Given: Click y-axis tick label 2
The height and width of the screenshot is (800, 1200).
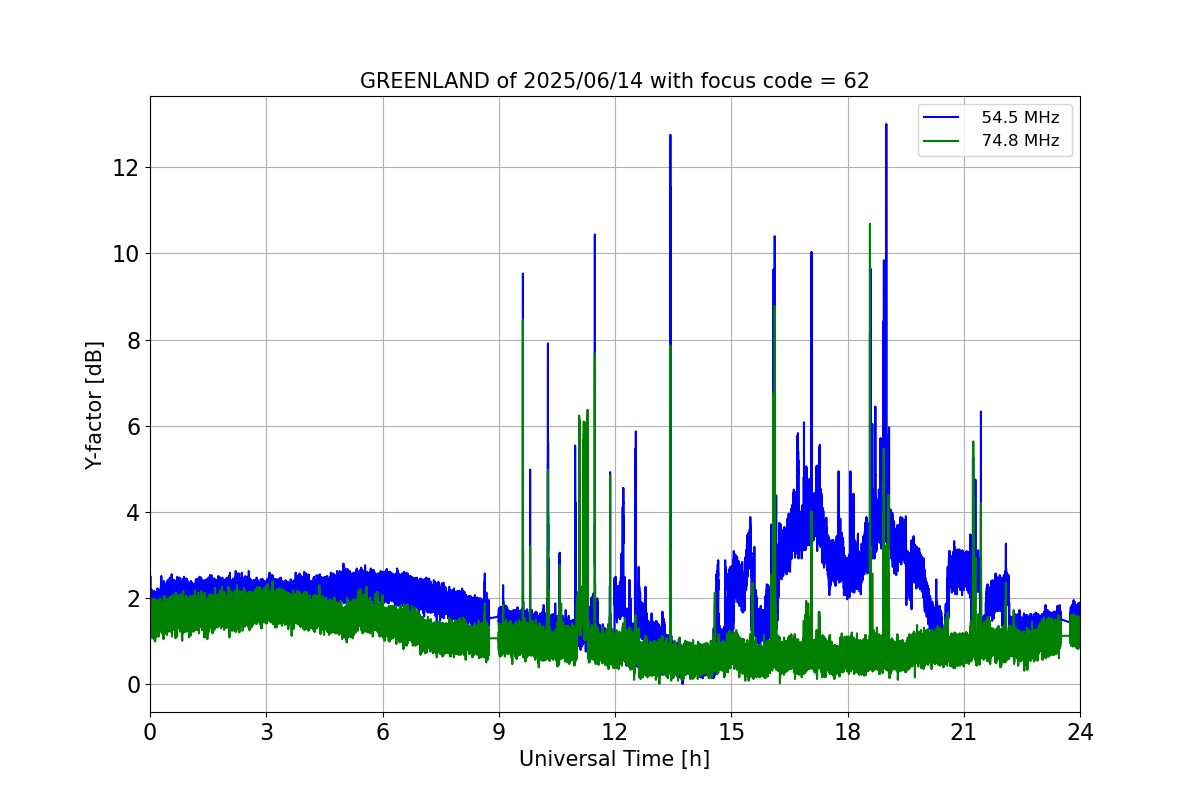Looking at the screenshot, I should pyautogui.click(x=132, y=599).
